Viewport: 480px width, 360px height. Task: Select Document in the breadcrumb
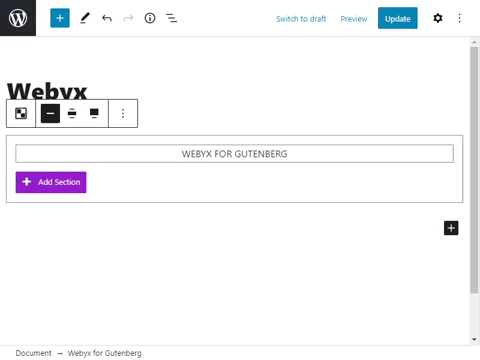pyautogui.click(x=34, y=353)
